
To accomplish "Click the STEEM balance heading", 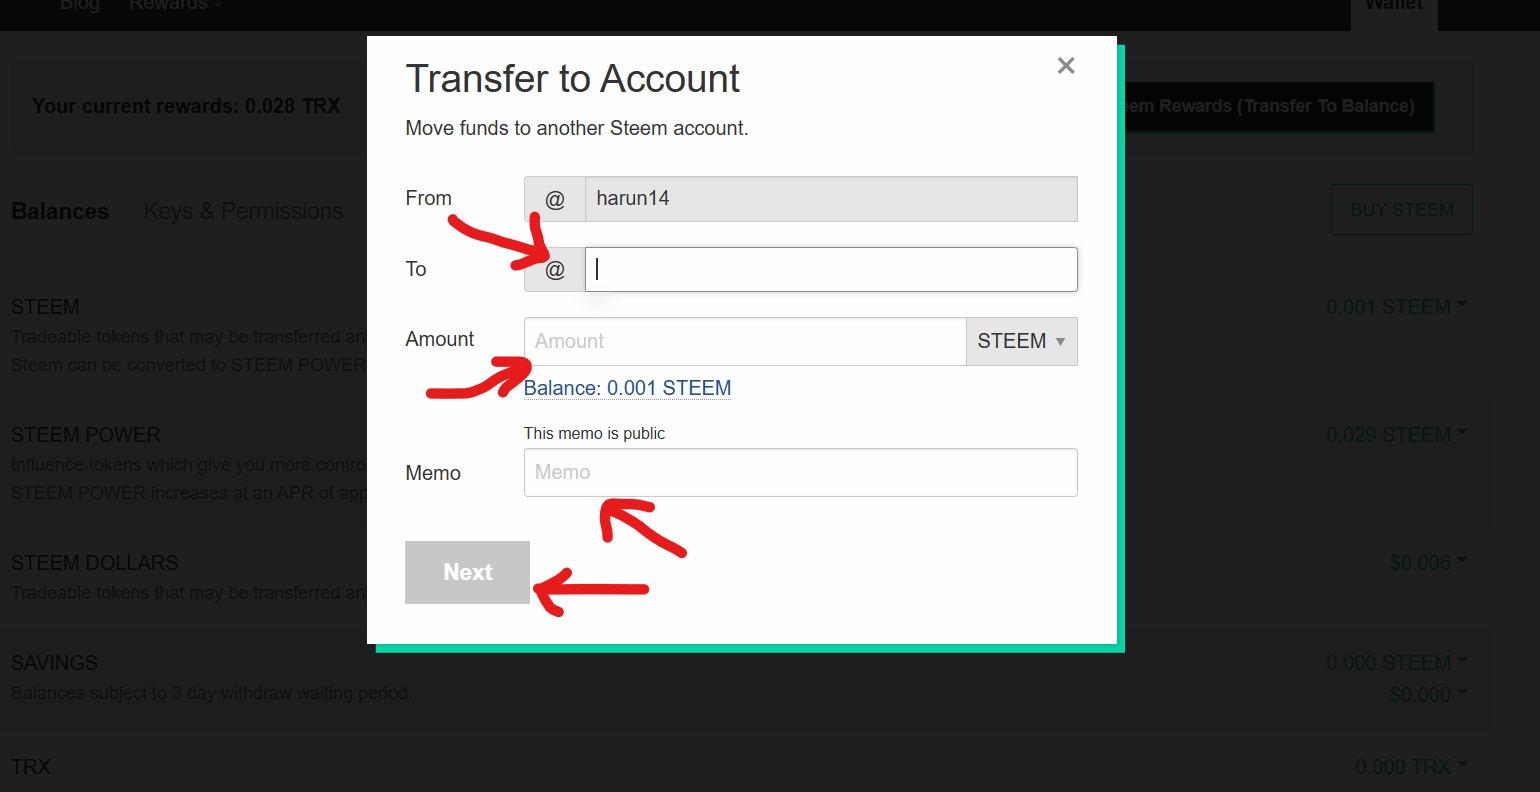I will (x=45, y=307).
